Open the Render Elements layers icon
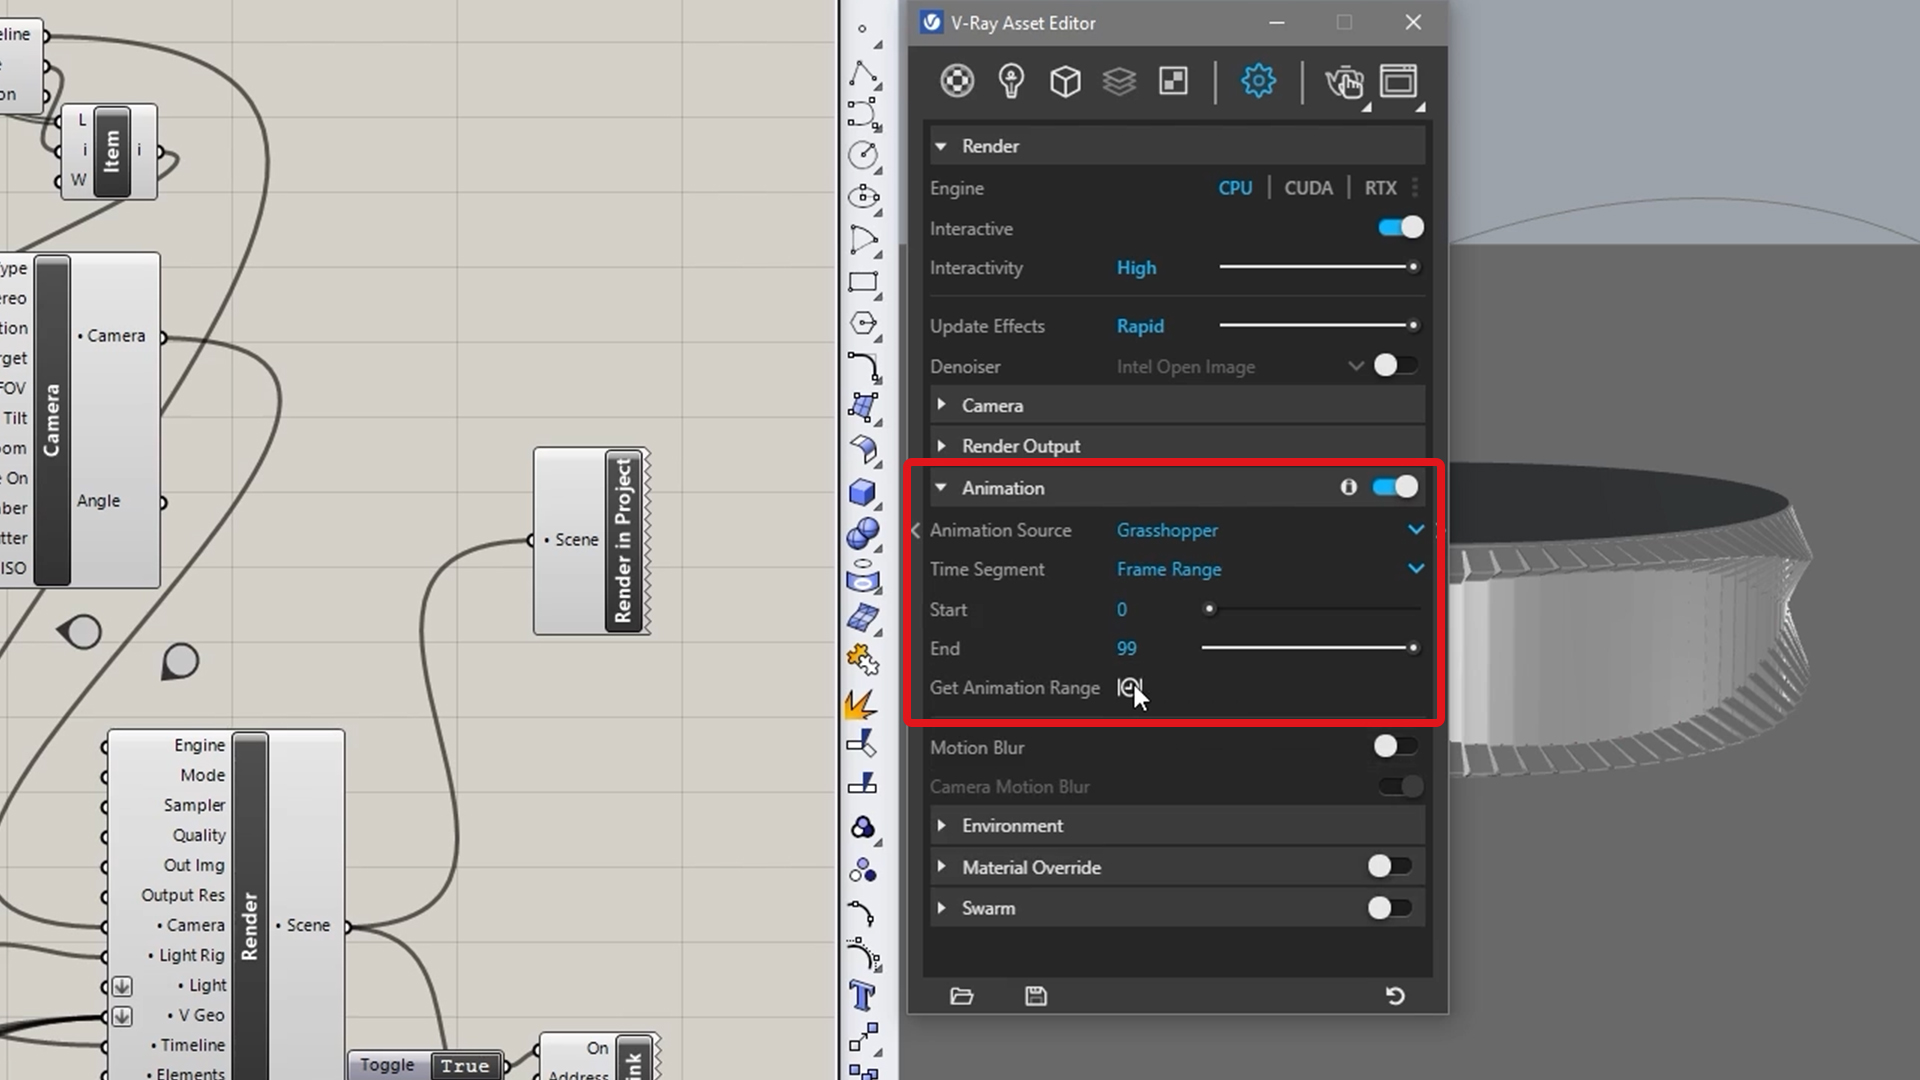Image resolution: width=1920 pixels, height=1080 pixels. point(1119,81)
